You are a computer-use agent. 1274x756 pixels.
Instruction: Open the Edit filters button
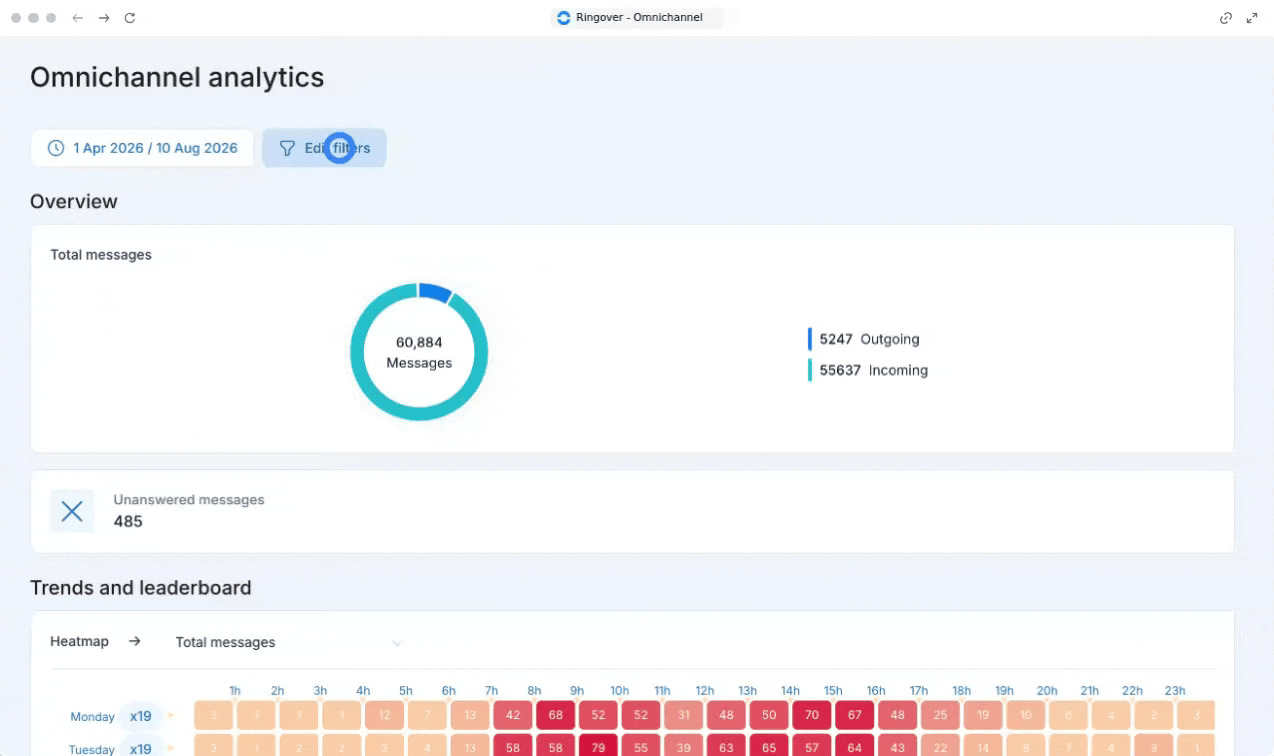[x=324, y=148]
